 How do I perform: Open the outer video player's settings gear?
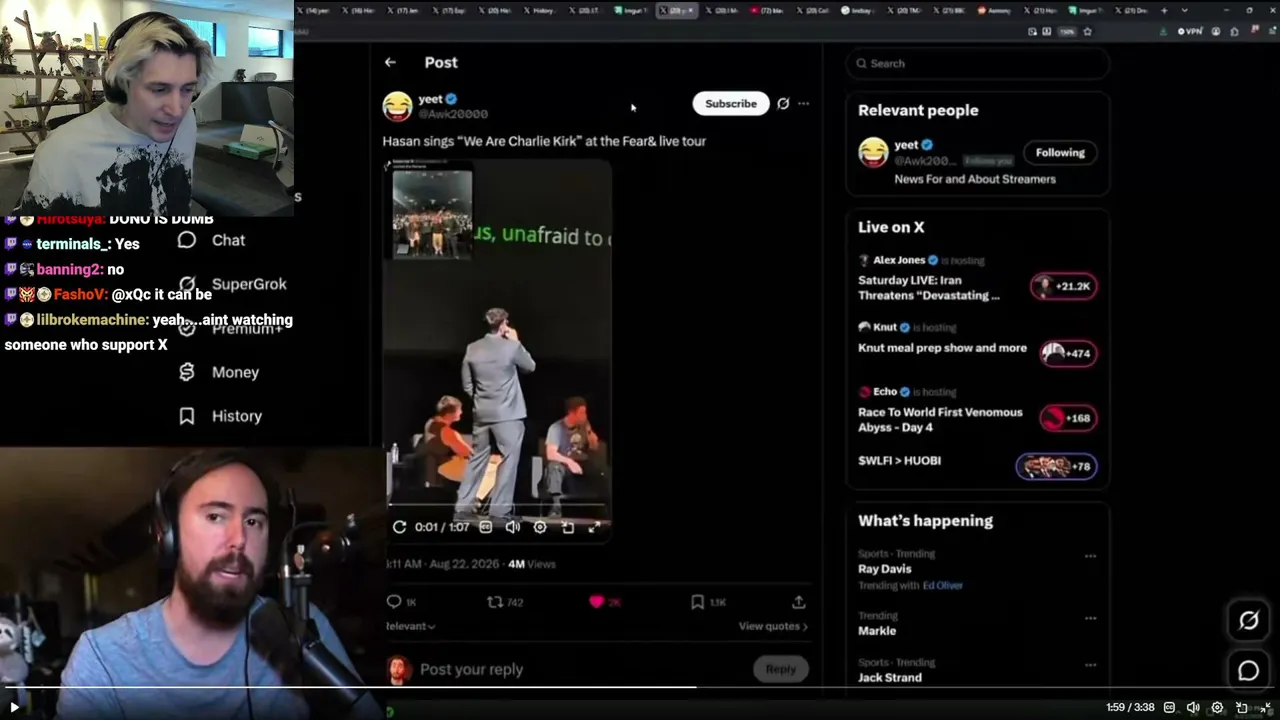tap(1217, 707)
